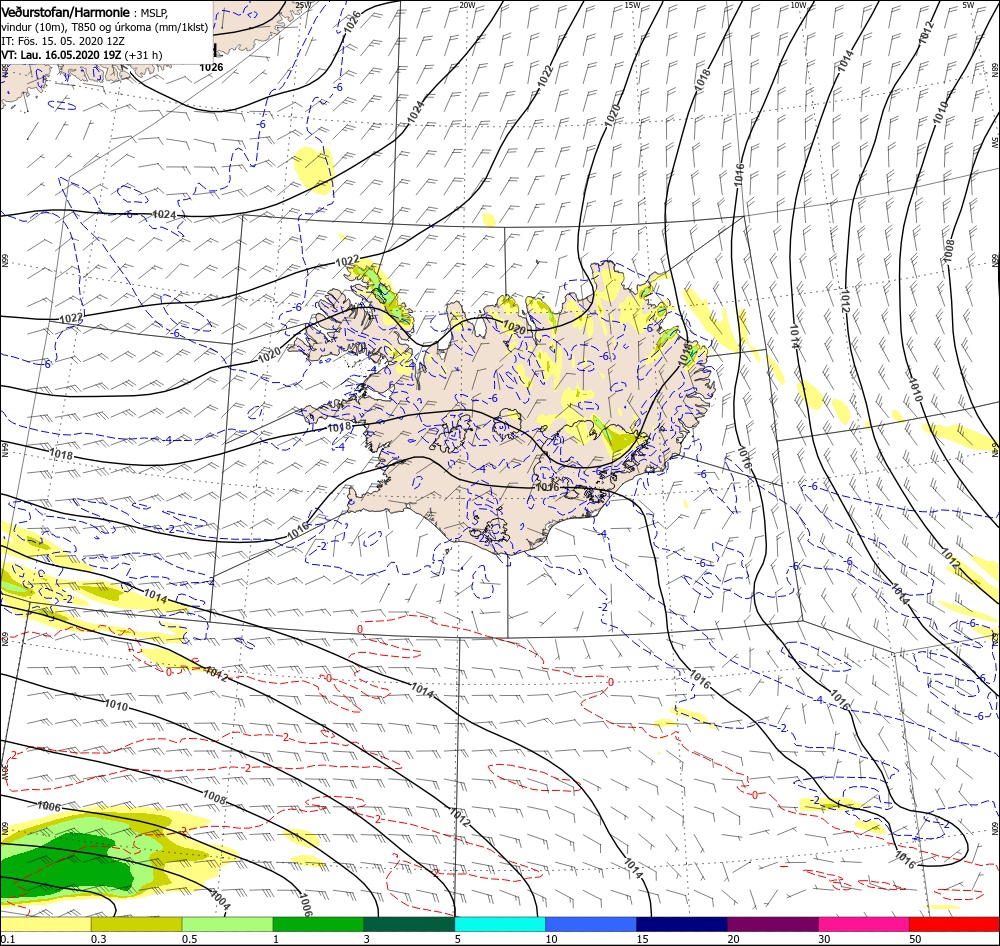The image size is (1000, 946).
Task: Click the 20W longitude label
Action: tap(467, 5)
